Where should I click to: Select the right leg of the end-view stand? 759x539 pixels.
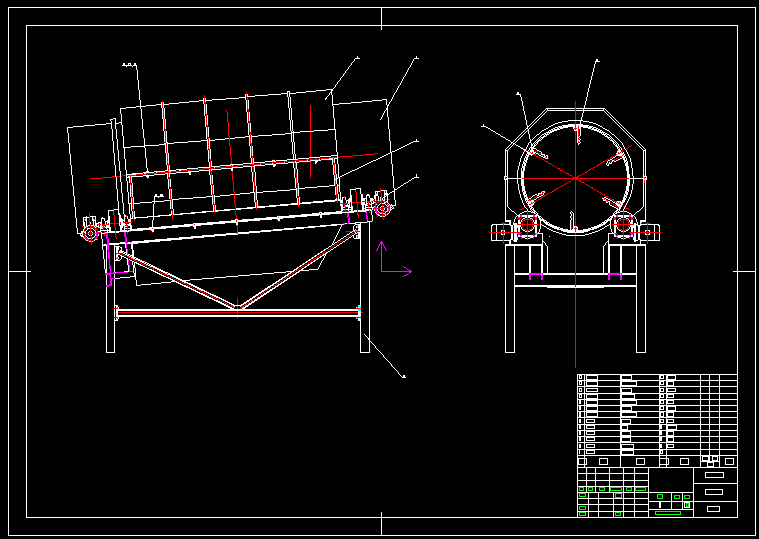pos(641,299)
